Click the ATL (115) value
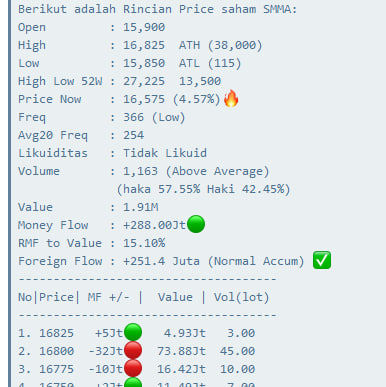This screenshot has width=386, height=387. (210, 63)
